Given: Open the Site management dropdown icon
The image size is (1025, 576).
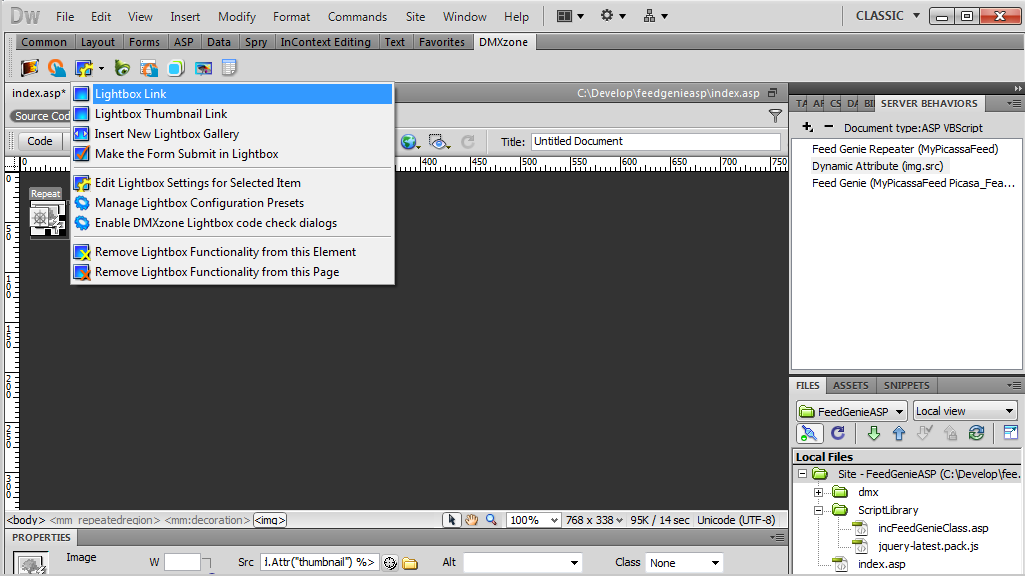Looking at the screenshot, I should tap(656, 16).
